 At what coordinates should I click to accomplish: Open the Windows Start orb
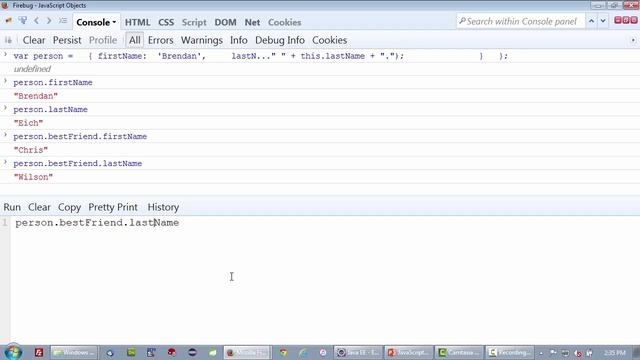13,352
